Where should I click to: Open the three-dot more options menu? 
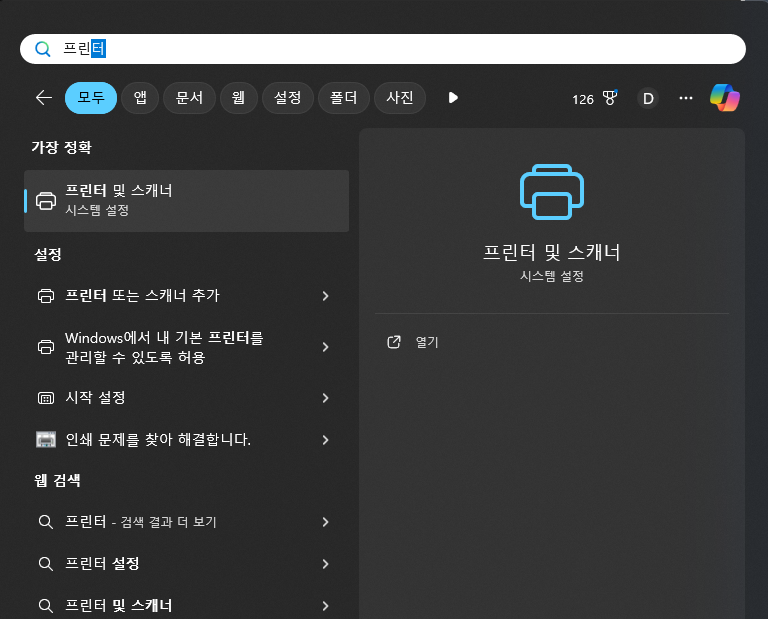[686, 98]
